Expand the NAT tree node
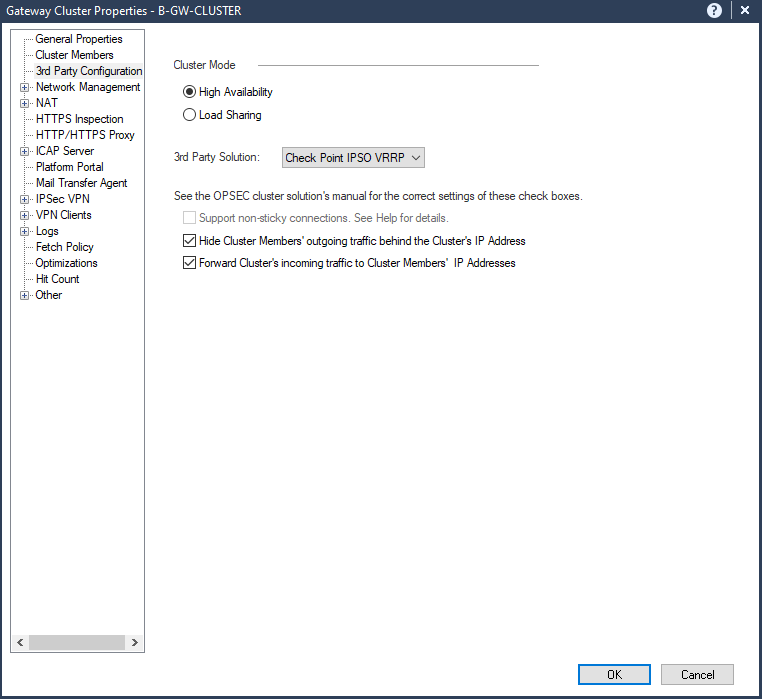 (24, 103)
